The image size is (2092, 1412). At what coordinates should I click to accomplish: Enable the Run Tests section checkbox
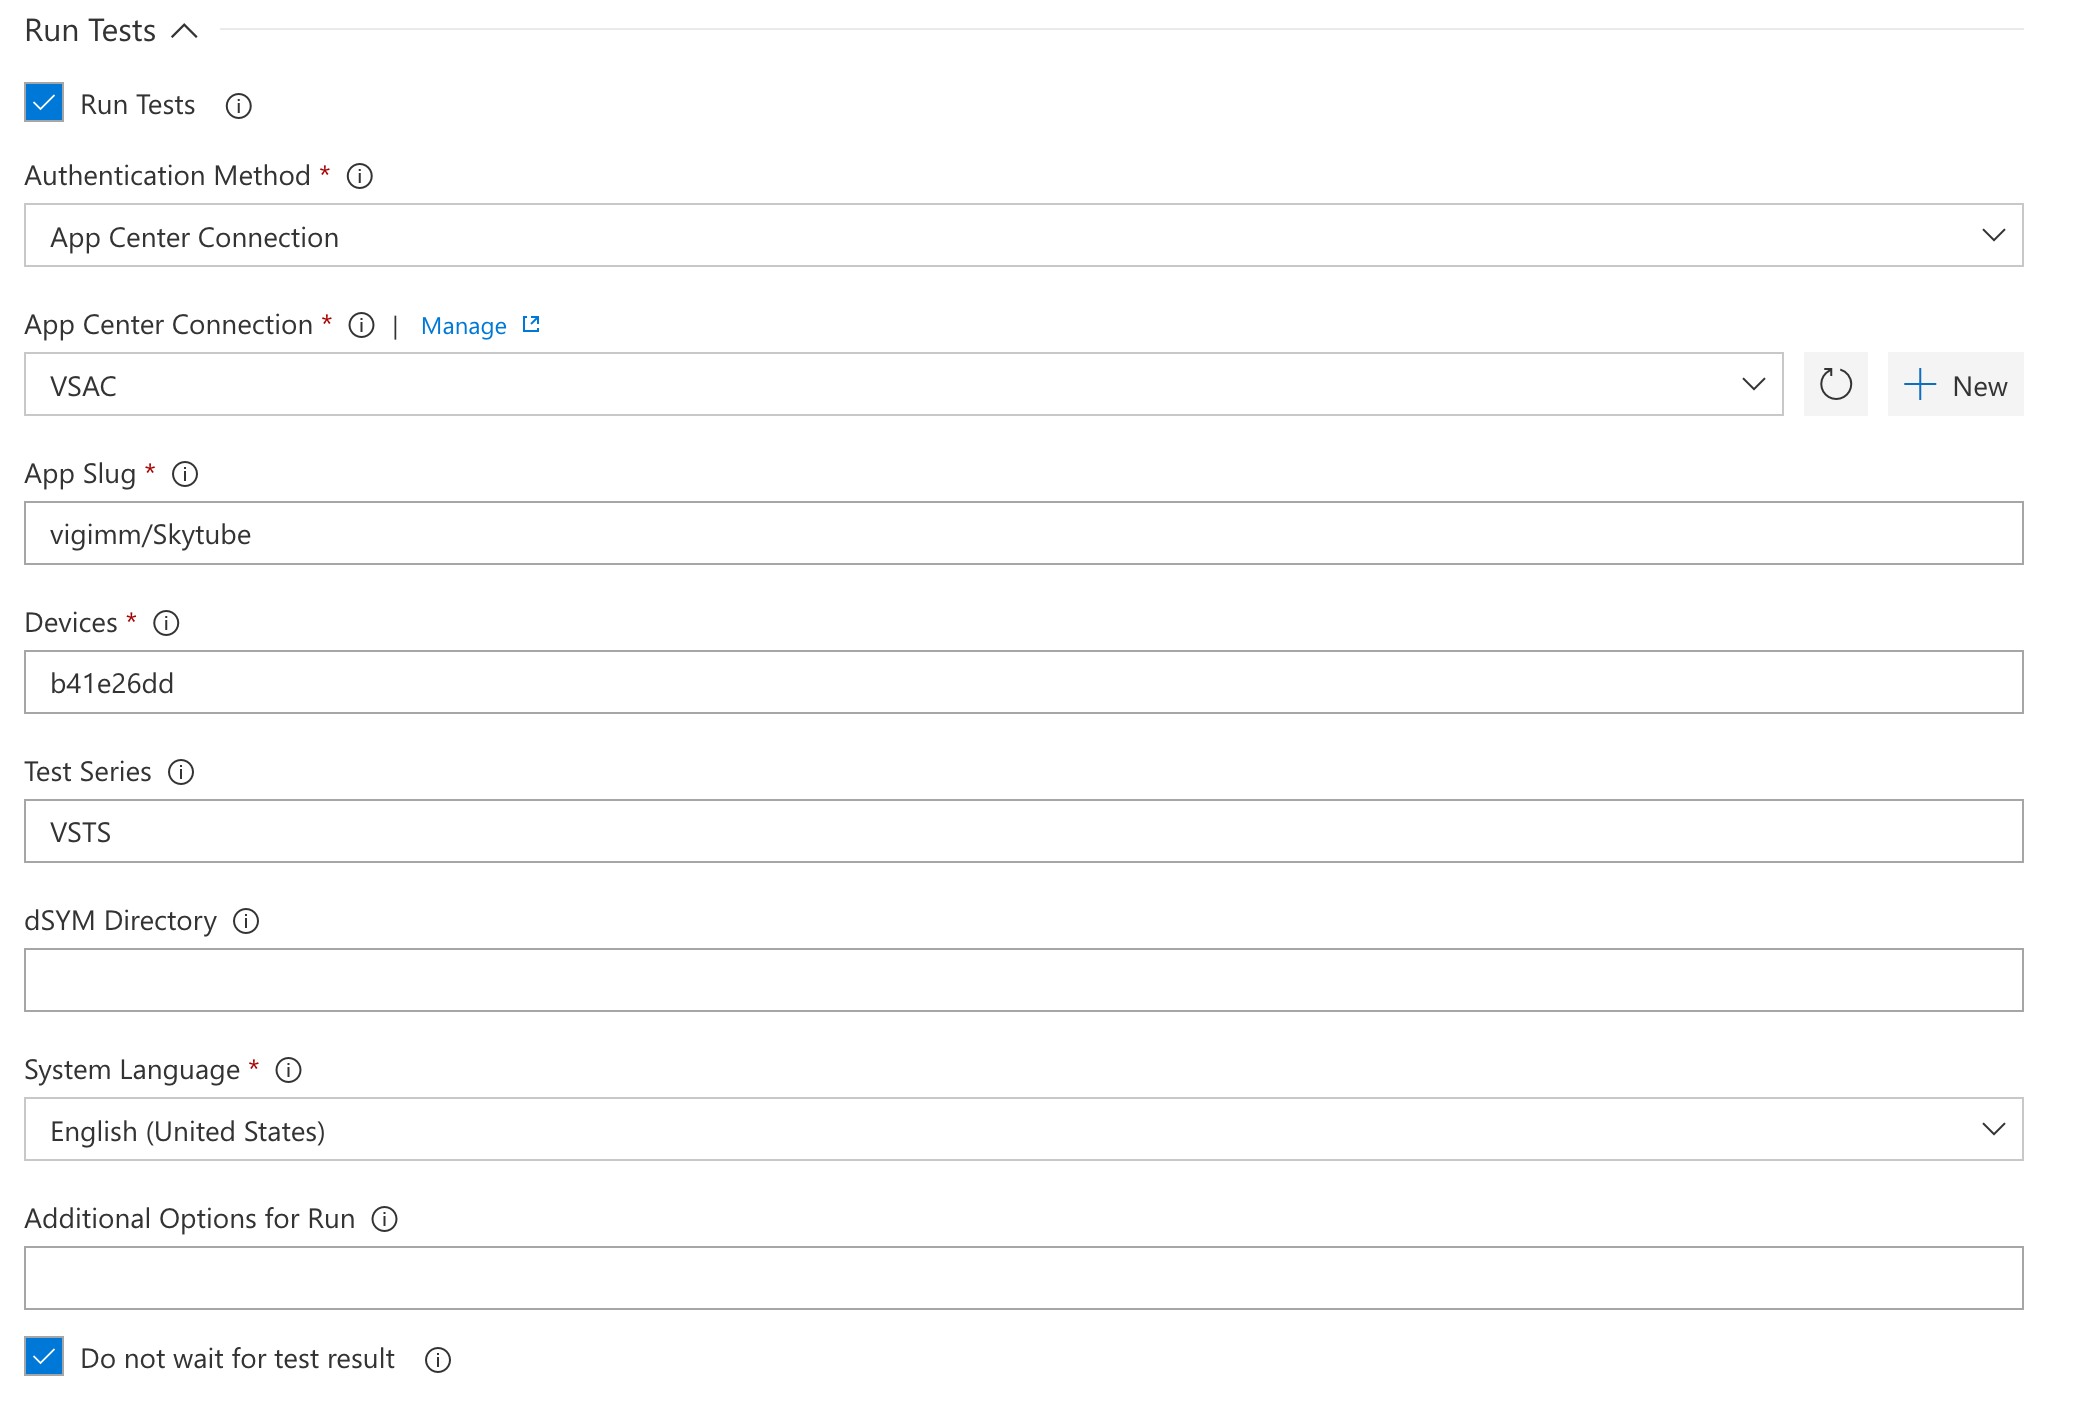click(43, 104)
